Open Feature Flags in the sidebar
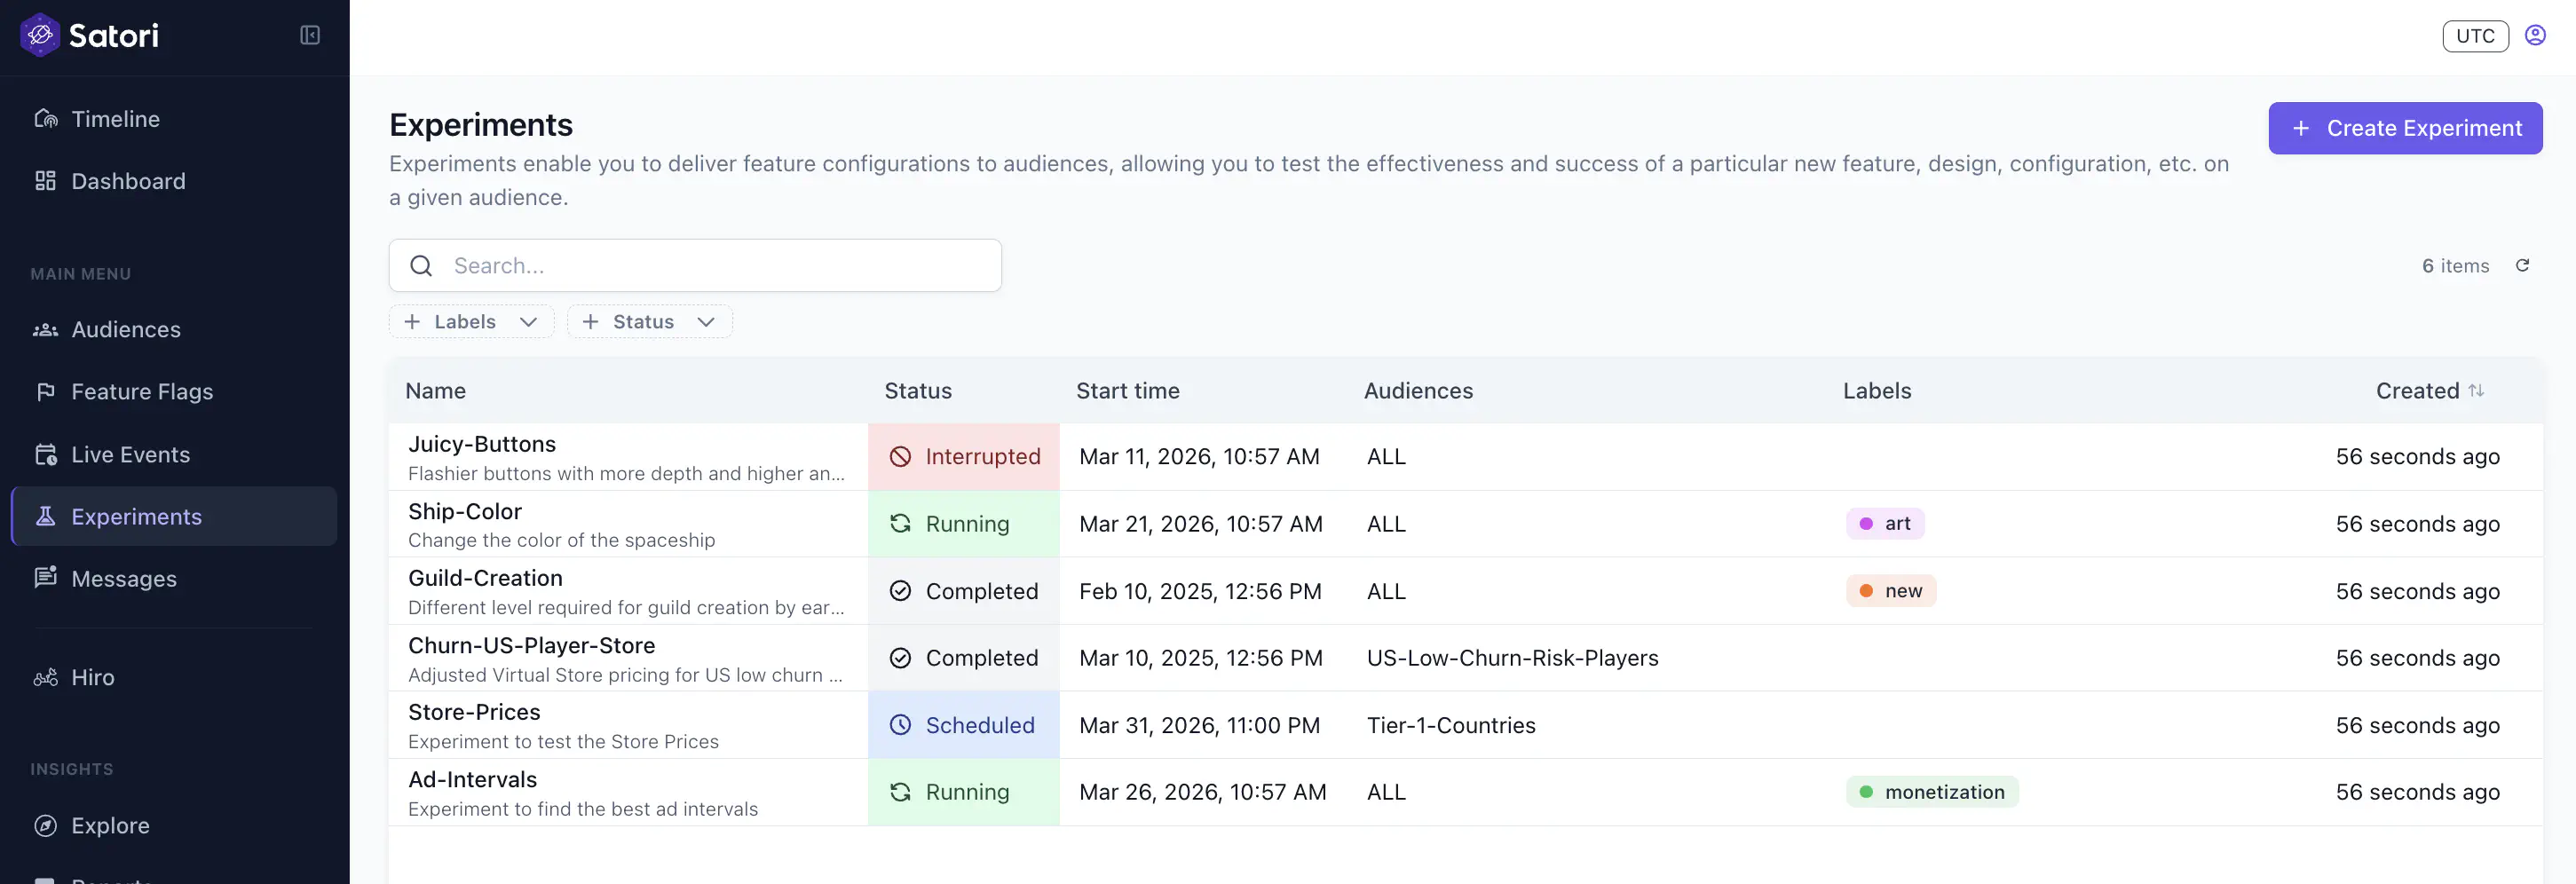Screen dimensions: 2576x884 (x=142, y=392)
